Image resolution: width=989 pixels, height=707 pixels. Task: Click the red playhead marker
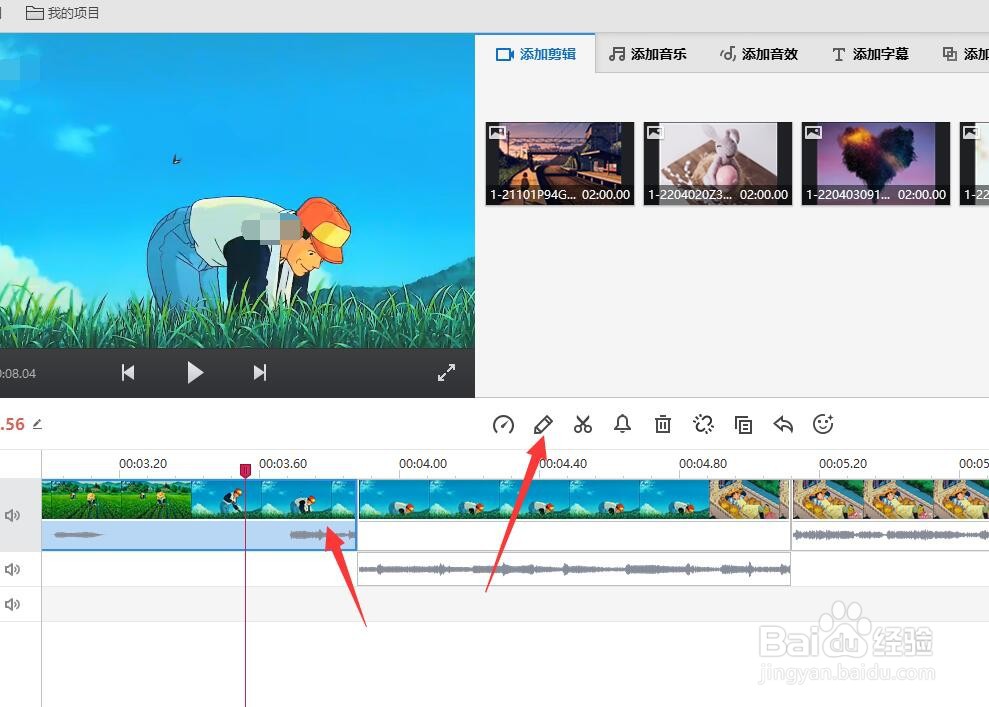(x=245, y=470)
